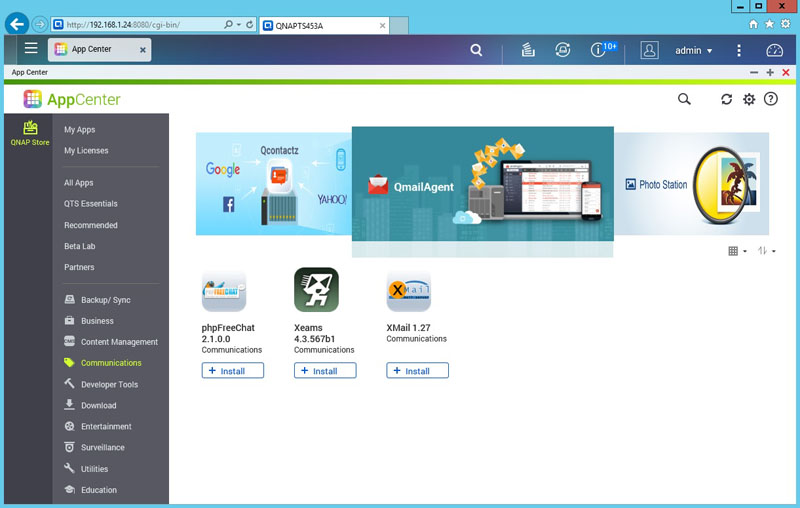800x508 pixels.
Task: Open Partners category
Action: [79, 267]
